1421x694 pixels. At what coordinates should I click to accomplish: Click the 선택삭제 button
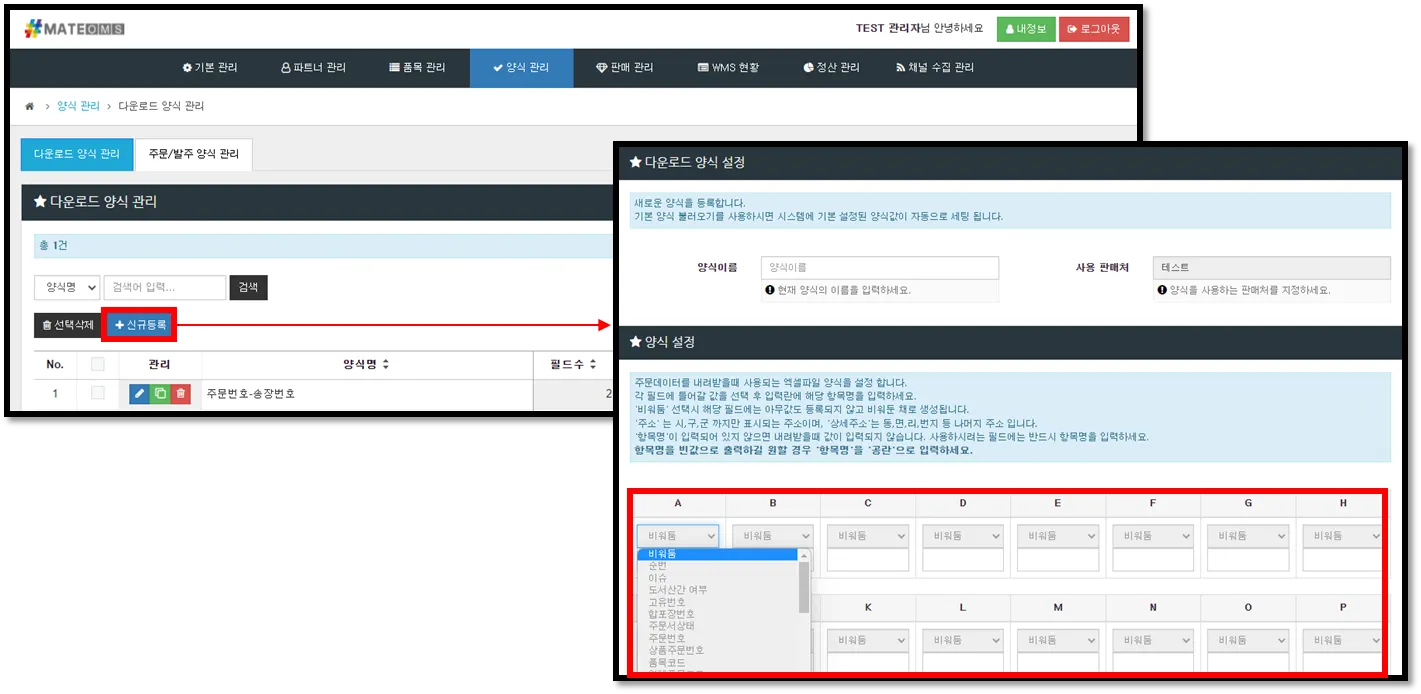point(68,325)
